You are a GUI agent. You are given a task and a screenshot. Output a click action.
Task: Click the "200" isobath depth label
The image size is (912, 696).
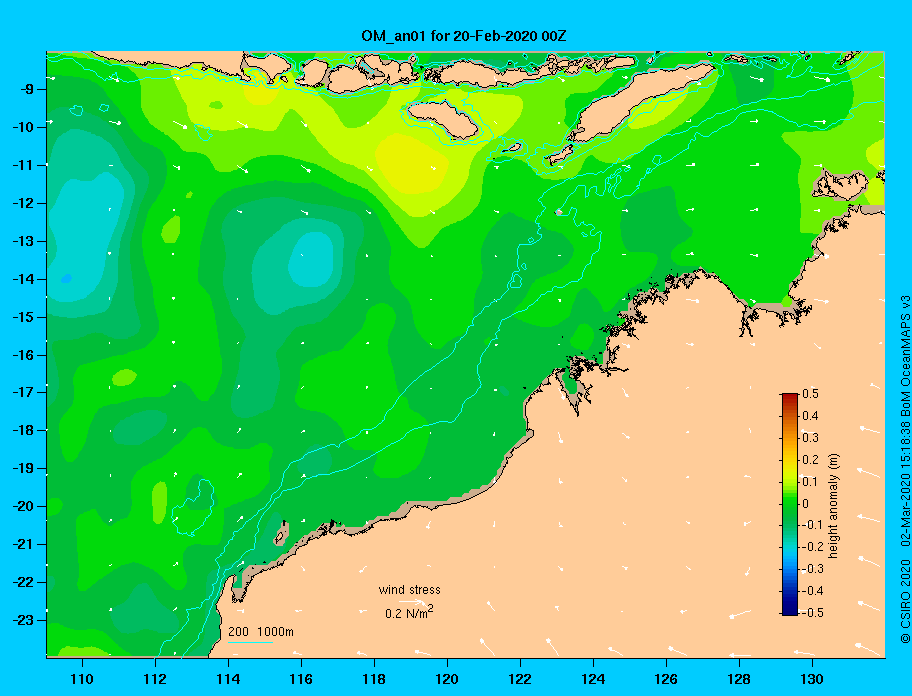pyautogui.click(x=238, y=632)
